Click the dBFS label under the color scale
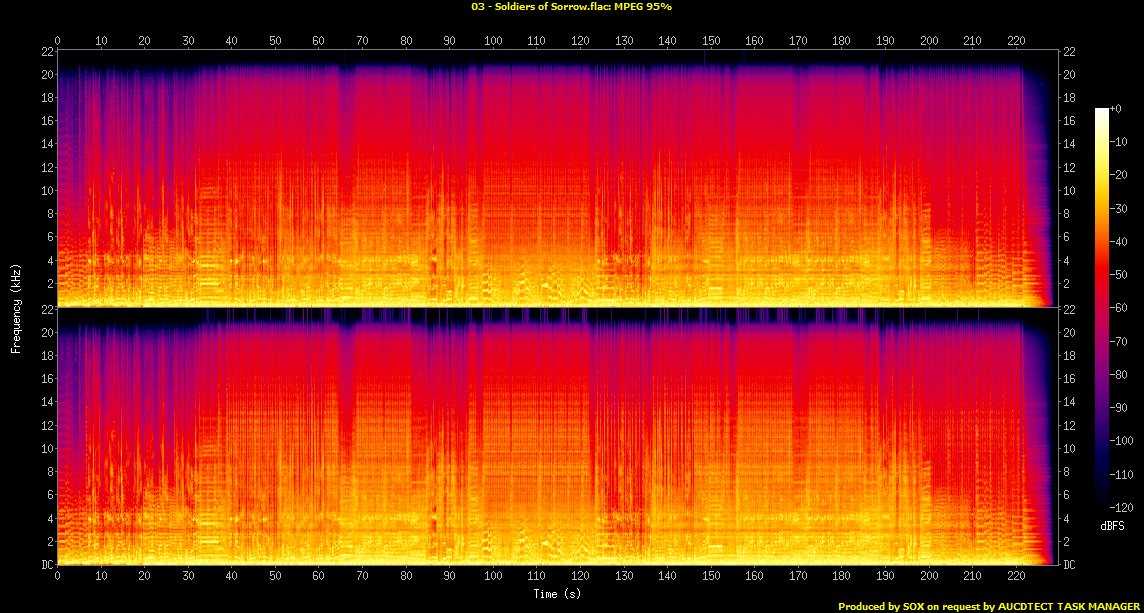Viewport: 1144px width, 613px height. coord(1114,525)
